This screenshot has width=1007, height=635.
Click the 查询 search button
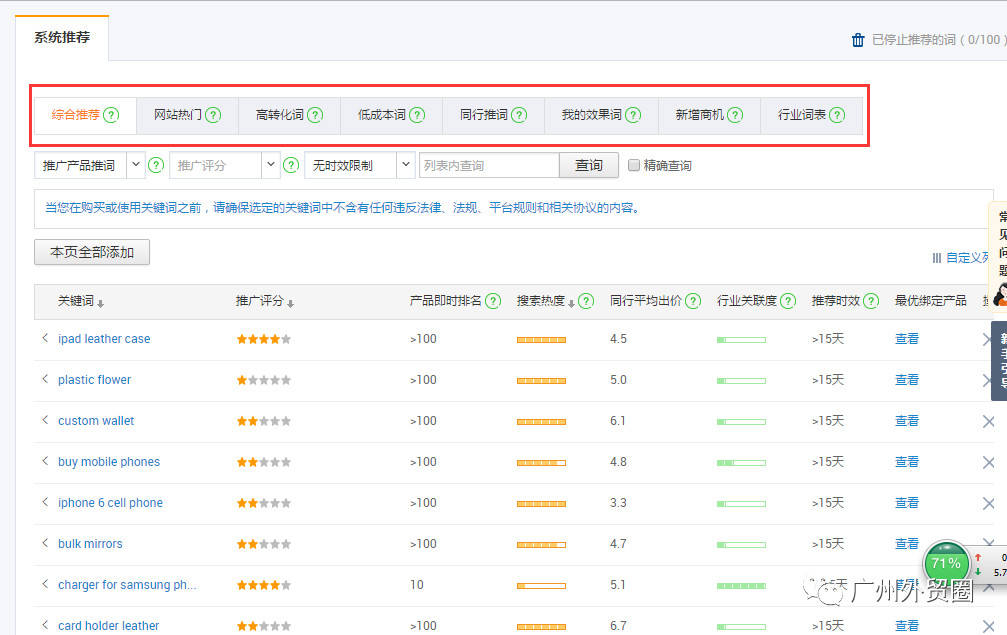[x=589, y=165]
